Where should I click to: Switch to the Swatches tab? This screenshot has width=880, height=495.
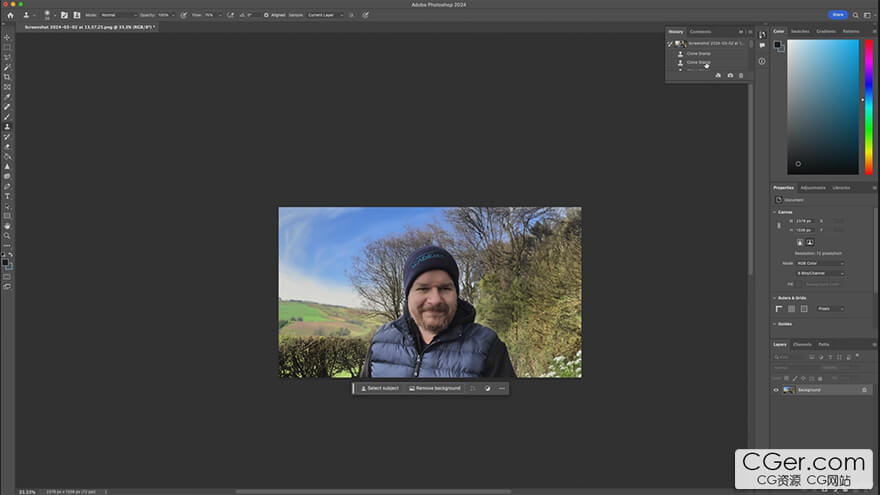800,31
